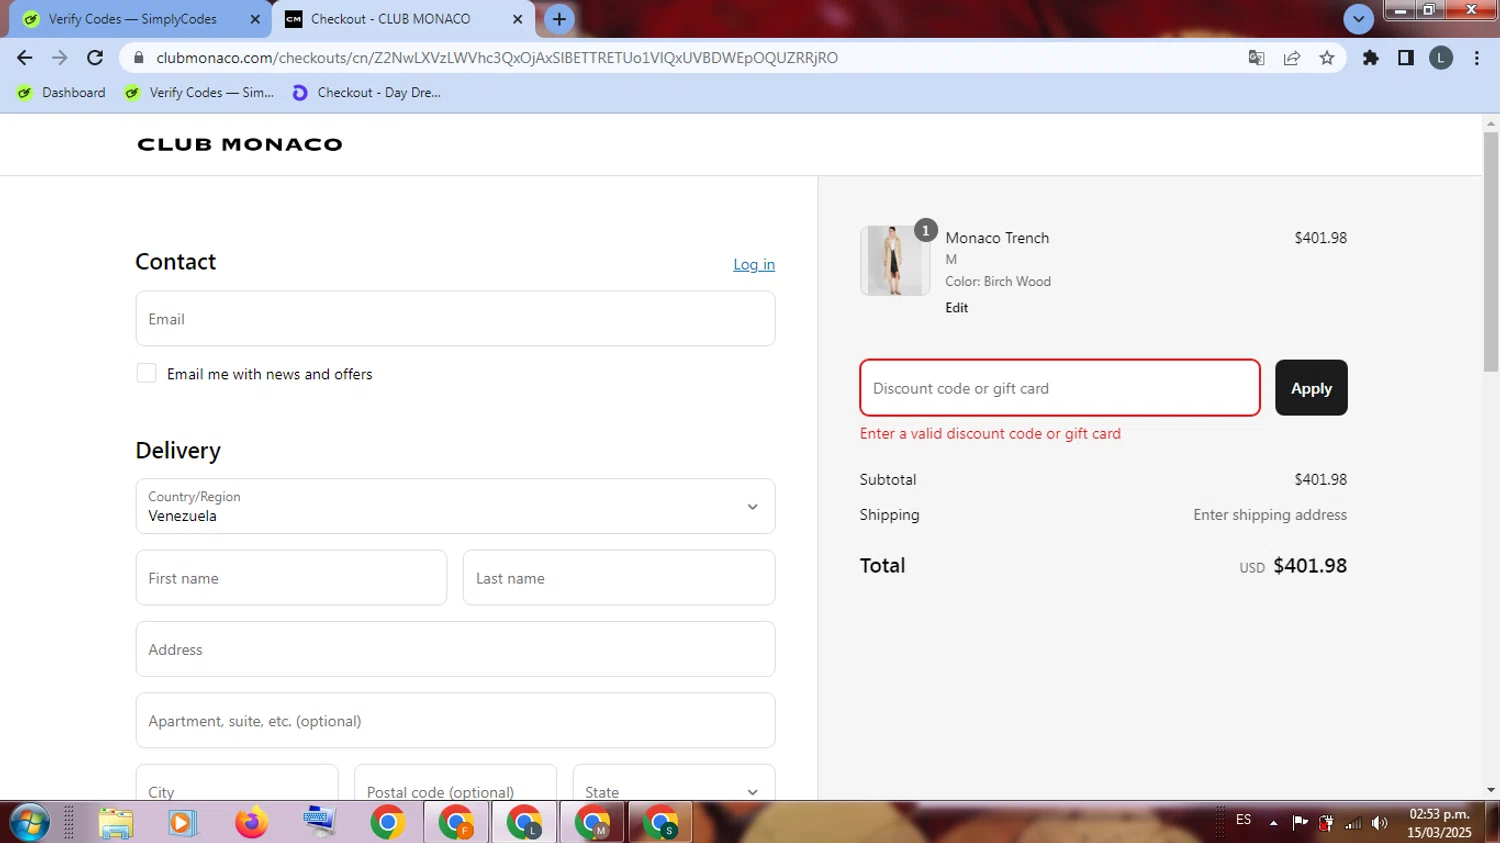Click the Monaco Trench product thumbnail

[895, 260]
